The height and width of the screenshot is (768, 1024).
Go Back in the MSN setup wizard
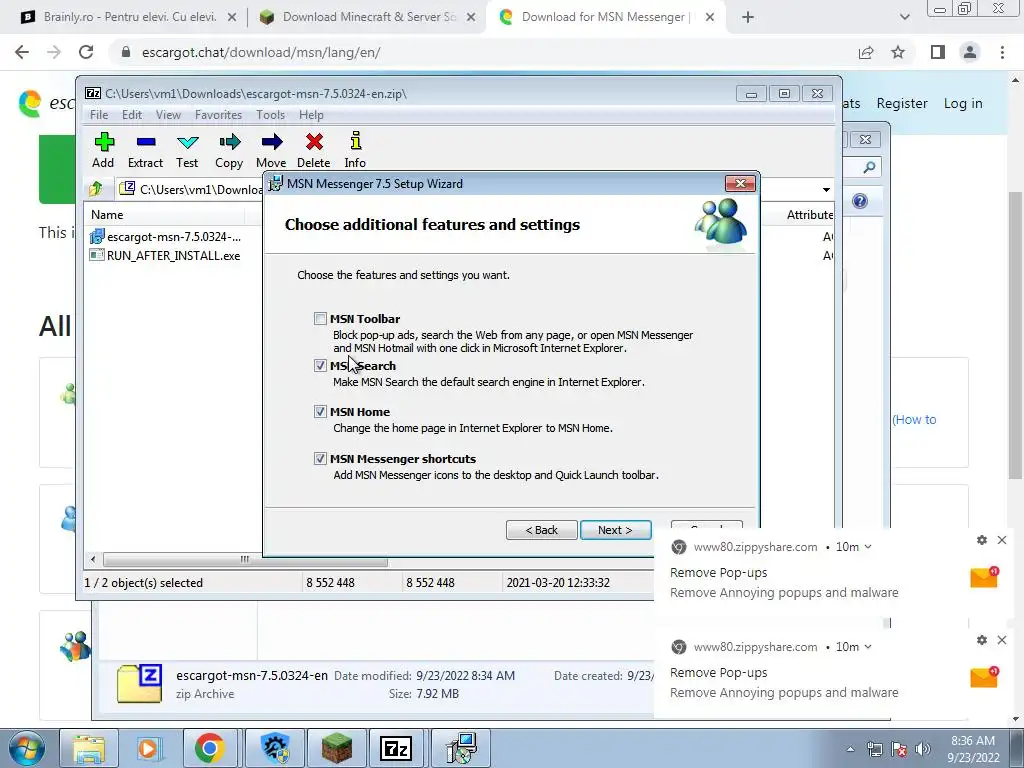541,530
